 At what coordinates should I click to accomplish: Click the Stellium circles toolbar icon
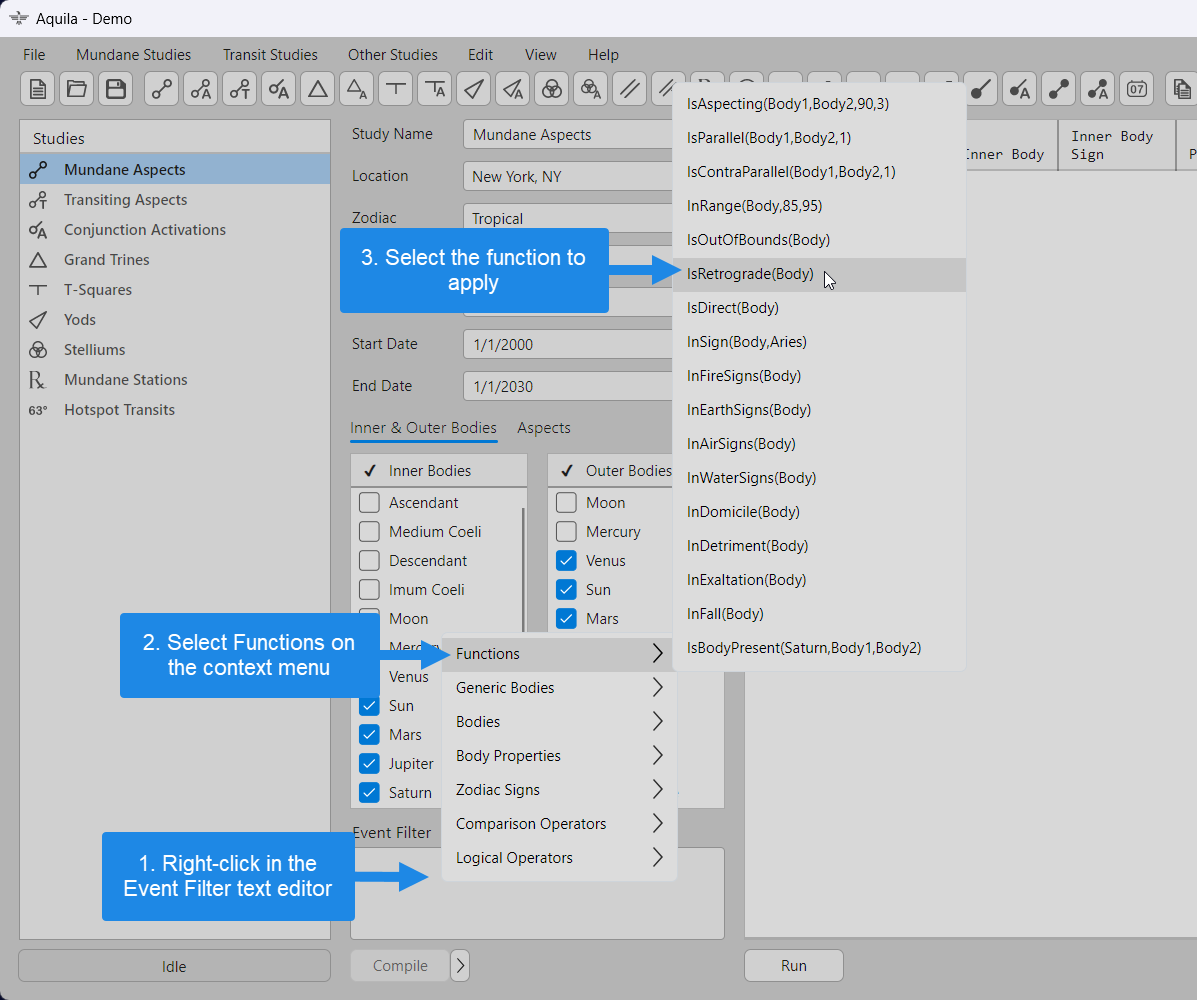coord(552,89)
